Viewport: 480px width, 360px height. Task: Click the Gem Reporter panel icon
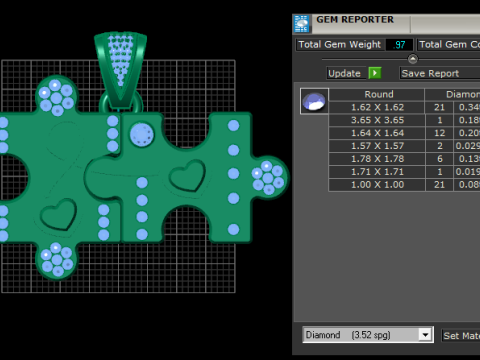pyautogui.click(x=302, y=24)
